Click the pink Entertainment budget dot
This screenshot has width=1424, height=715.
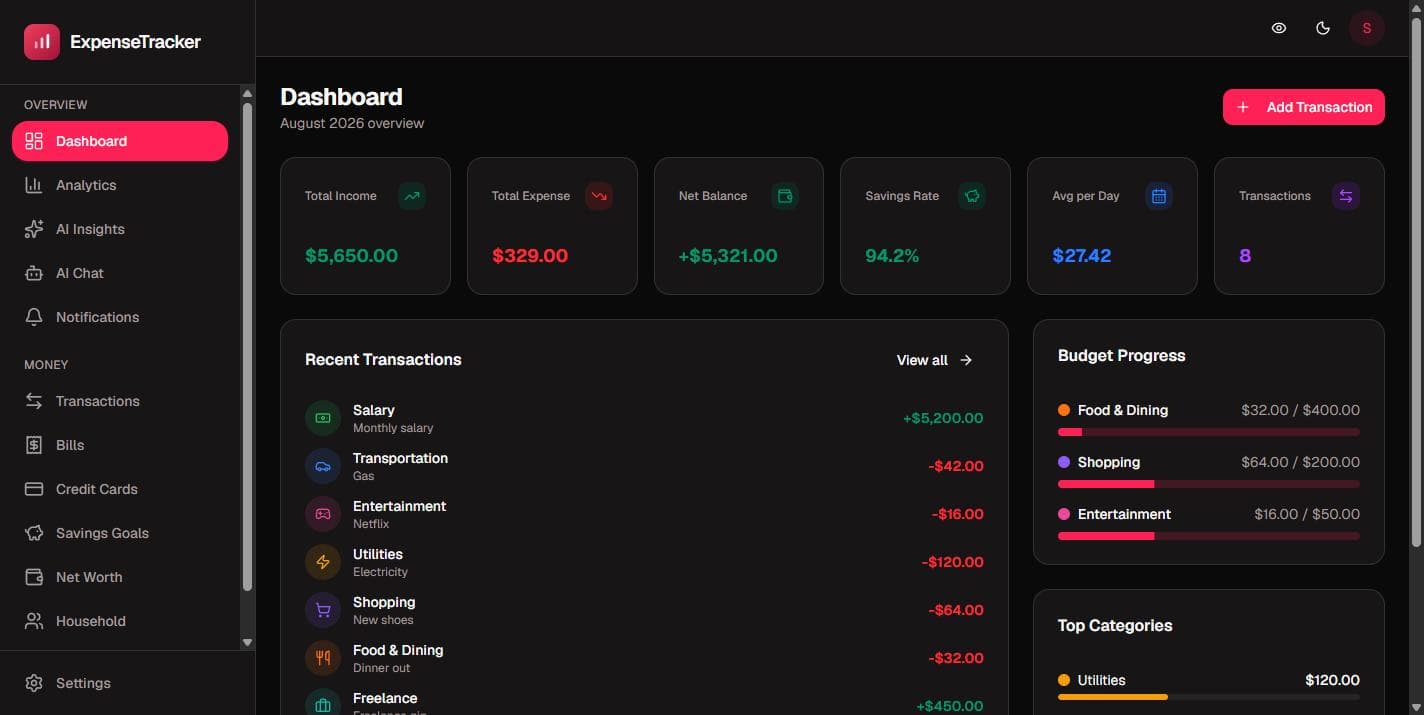[1064, 514]
